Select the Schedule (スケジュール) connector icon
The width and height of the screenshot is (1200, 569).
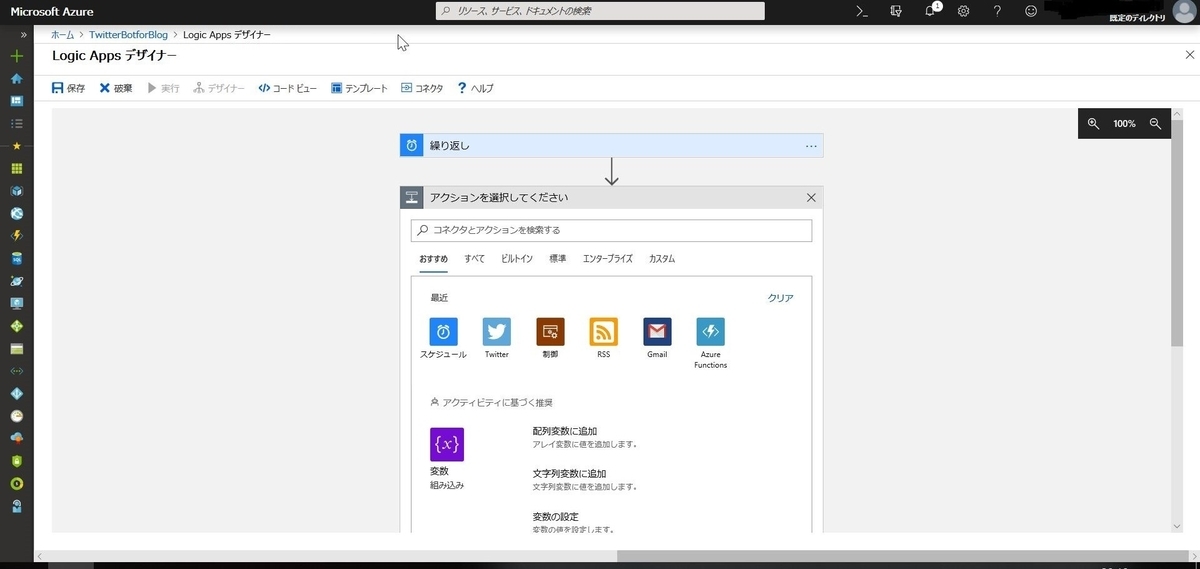point(443,331)
